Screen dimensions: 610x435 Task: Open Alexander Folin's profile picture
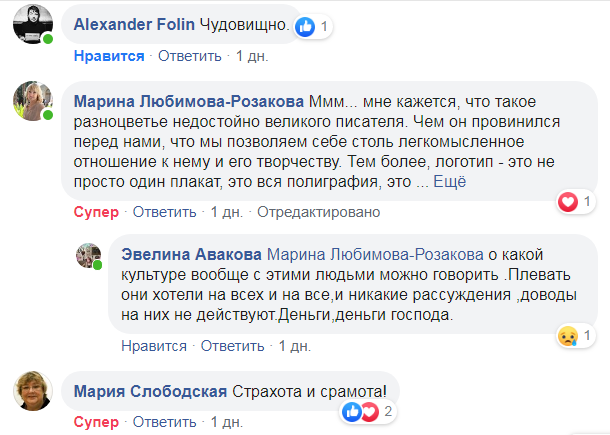click(32, 24)
